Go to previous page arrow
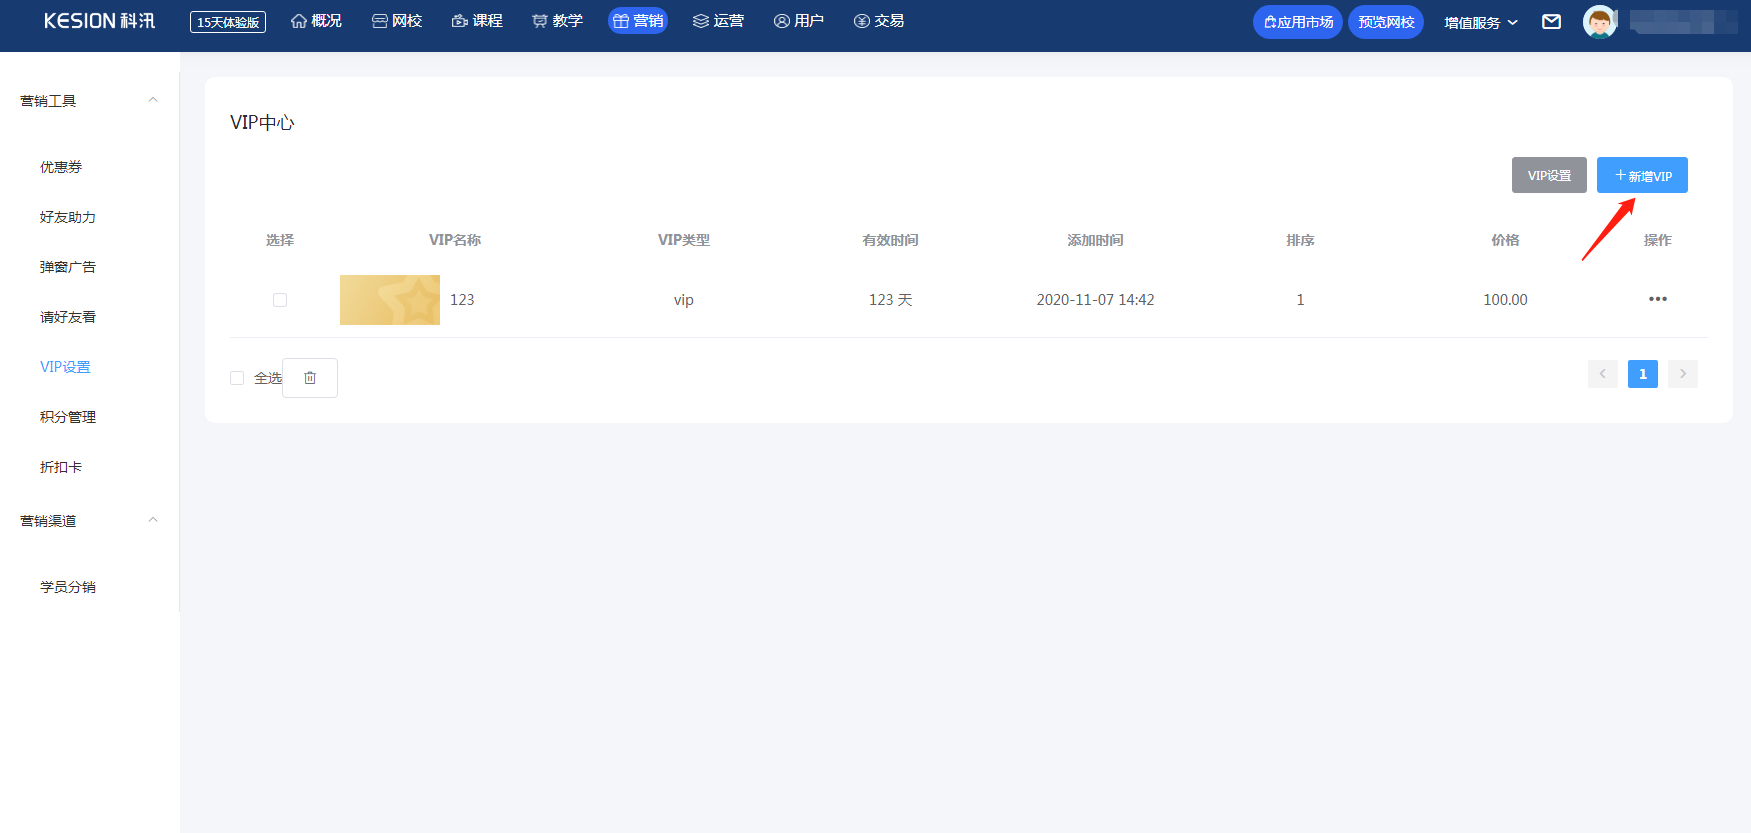The height and width of the screenshot is (833, 1751). coord(1602,374)
